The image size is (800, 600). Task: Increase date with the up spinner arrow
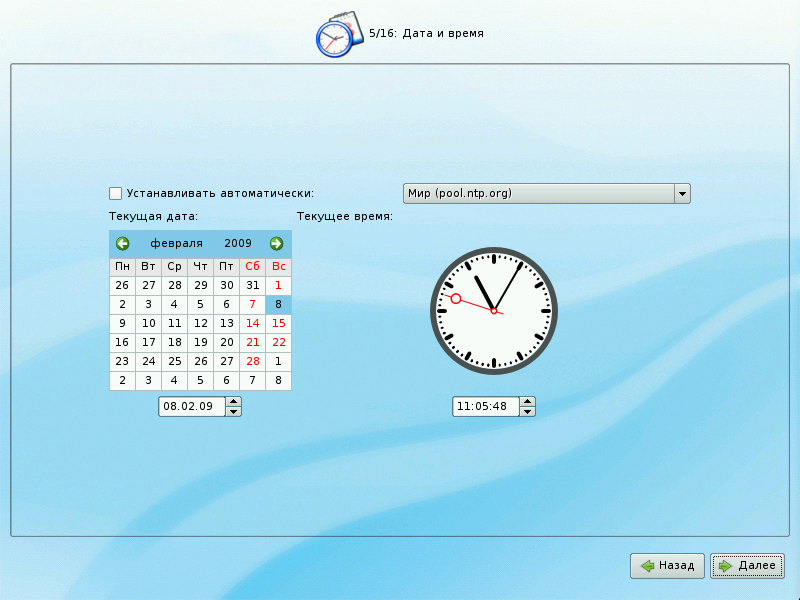[x=233, y=402]
